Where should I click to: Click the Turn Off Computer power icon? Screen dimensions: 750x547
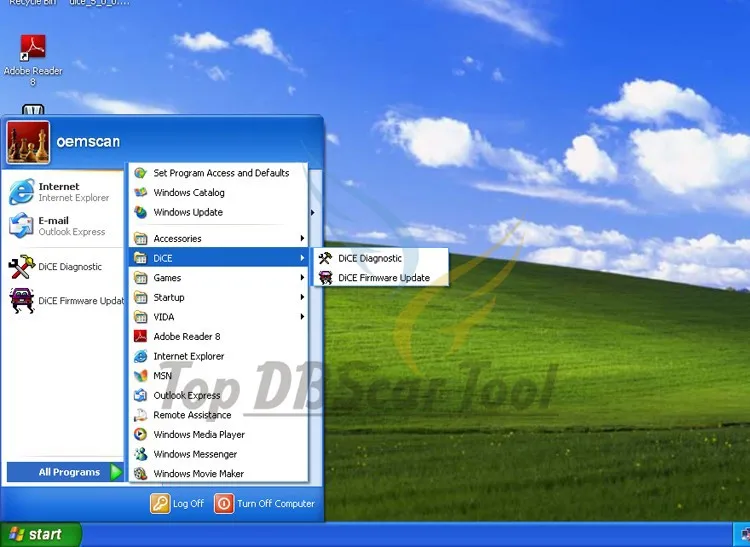(x=224, y=503)
